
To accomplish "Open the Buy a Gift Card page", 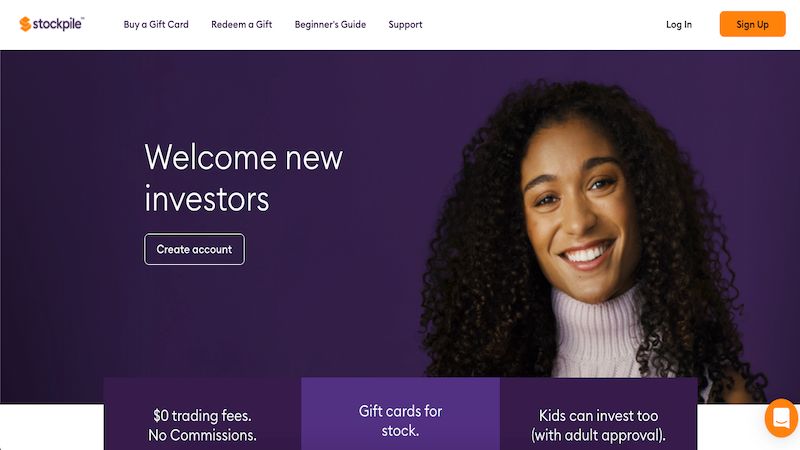I will click(156, 24).
